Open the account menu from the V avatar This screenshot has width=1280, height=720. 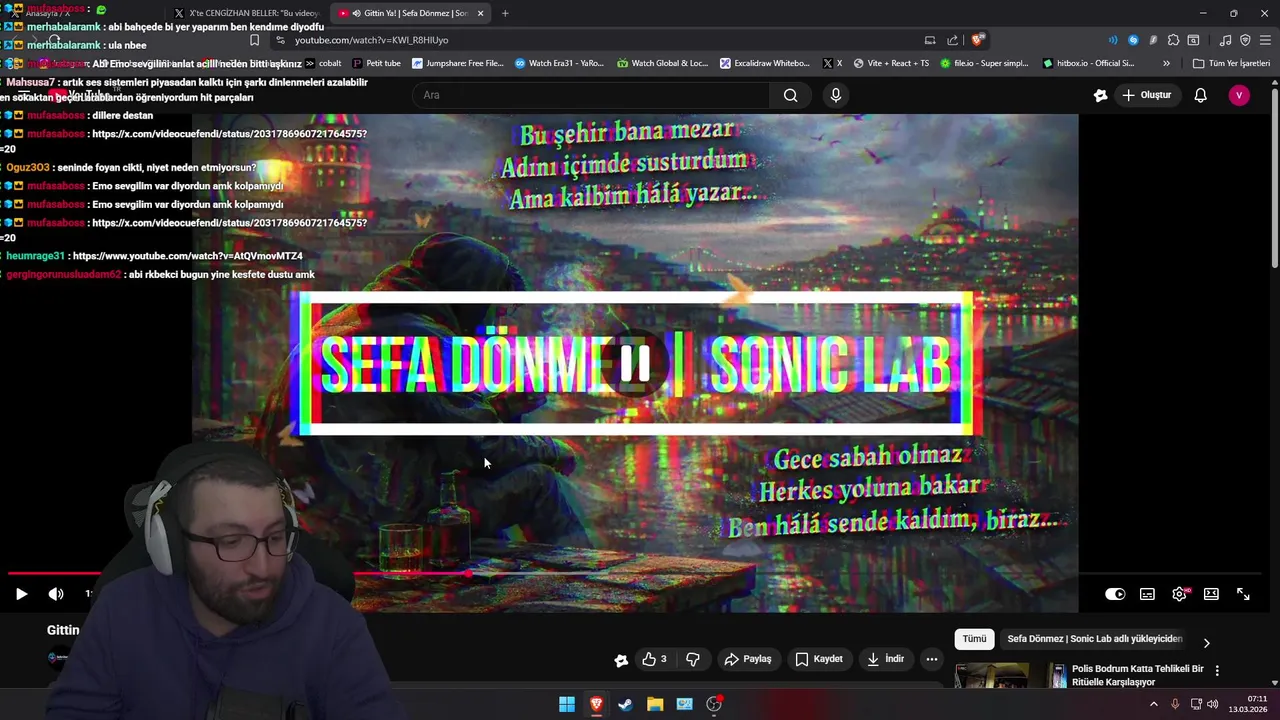tap(1239, 95)
